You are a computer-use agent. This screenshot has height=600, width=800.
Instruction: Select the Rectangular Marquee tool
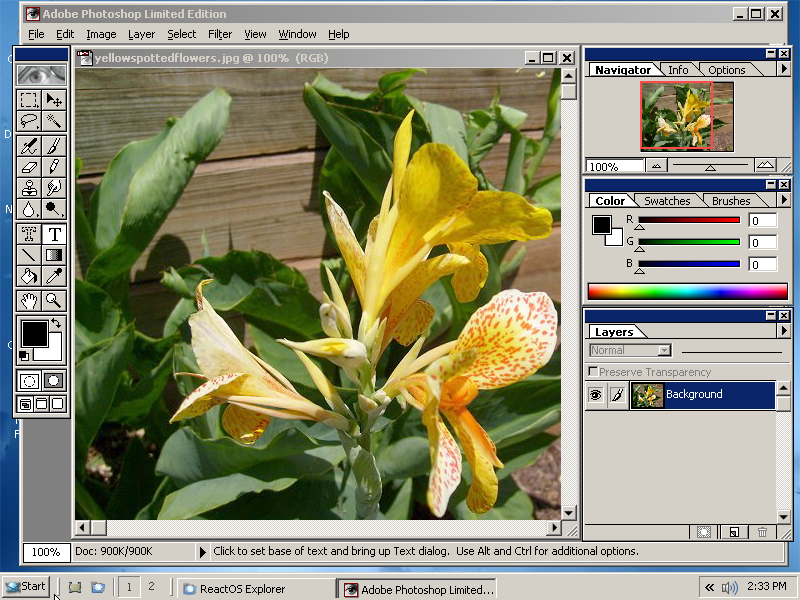point(29,100)
